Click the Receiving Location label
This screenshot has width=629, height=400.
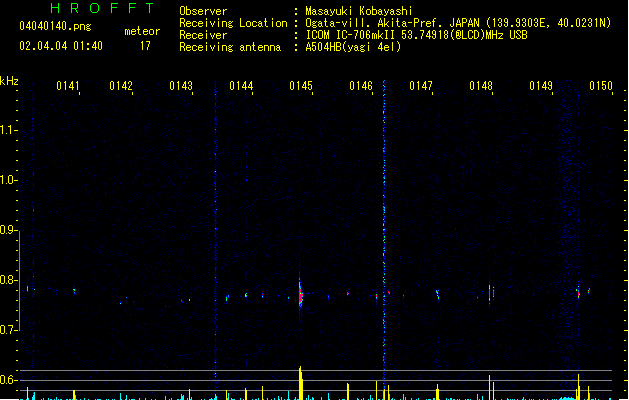(x=233, y=23)
